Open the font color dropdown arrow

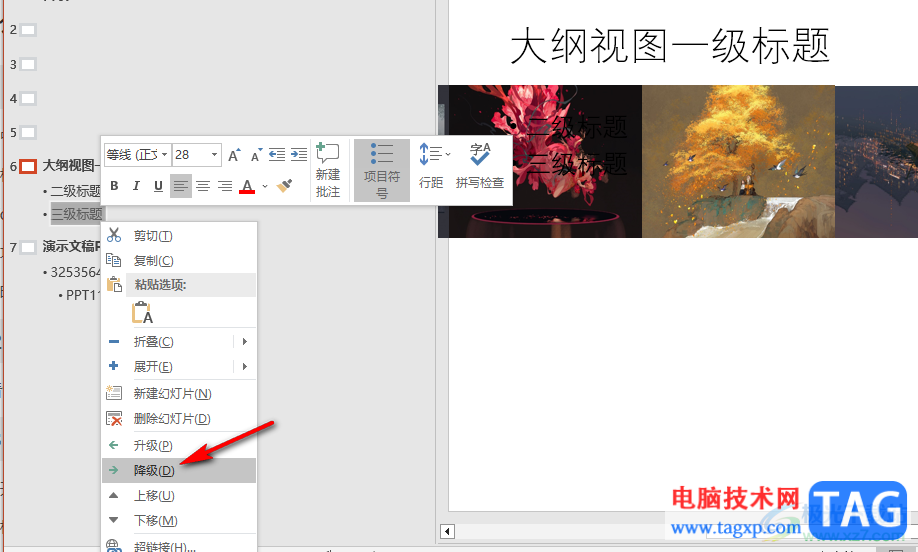point(265,186)
